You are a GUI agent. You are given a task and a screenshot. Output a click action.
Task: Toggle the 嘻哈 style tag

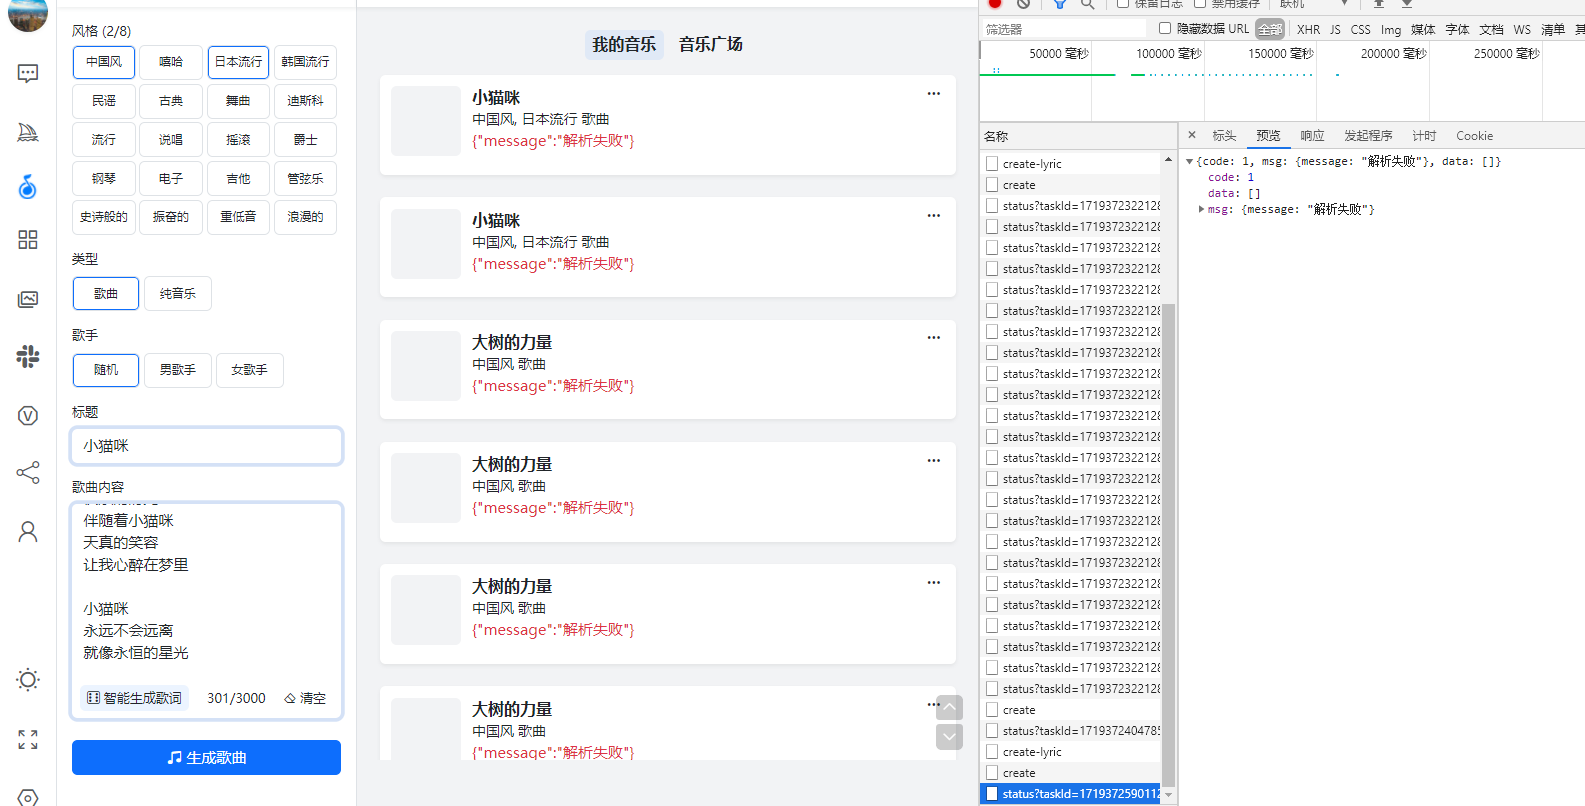[x=171, y=62]
